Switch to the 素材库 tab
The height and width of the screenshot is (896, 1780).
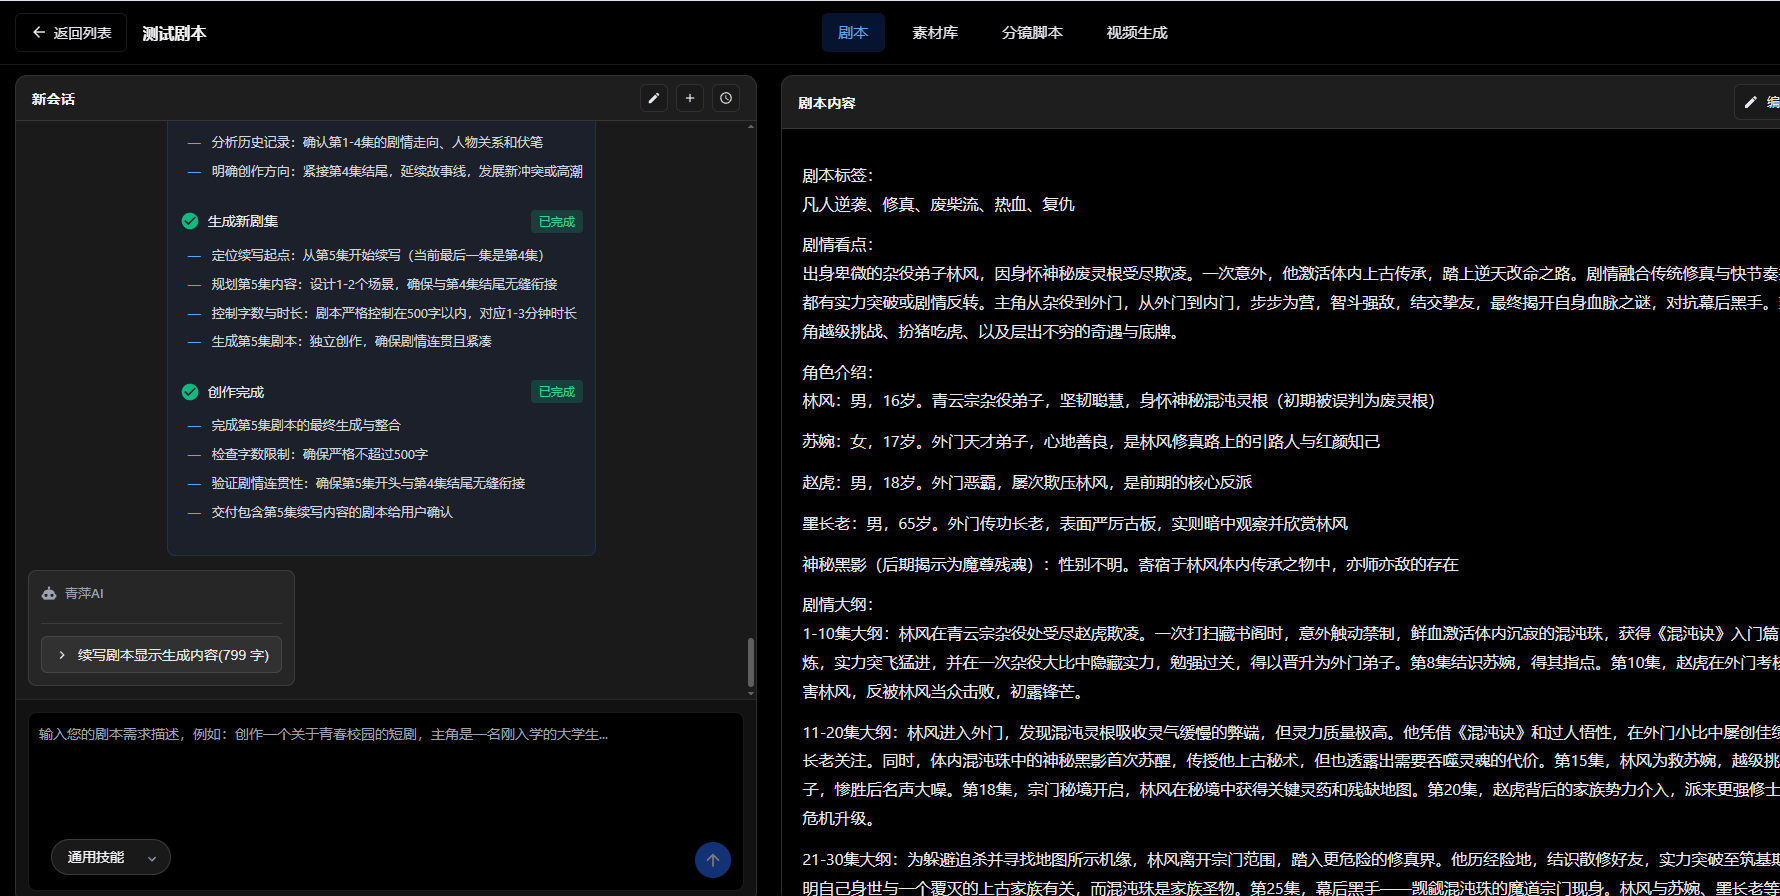(x=935, y=33)
